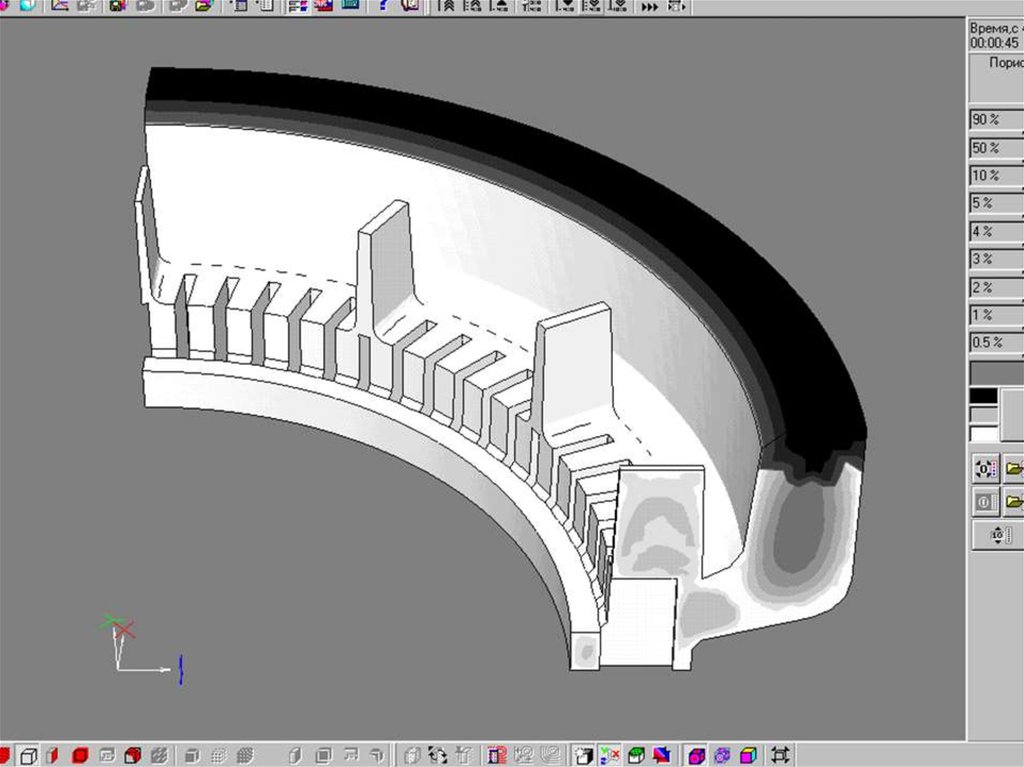Viewport: 1024px width, 767px height.
Task: Pick the black color swatch in legend
Action: [984, 396]
